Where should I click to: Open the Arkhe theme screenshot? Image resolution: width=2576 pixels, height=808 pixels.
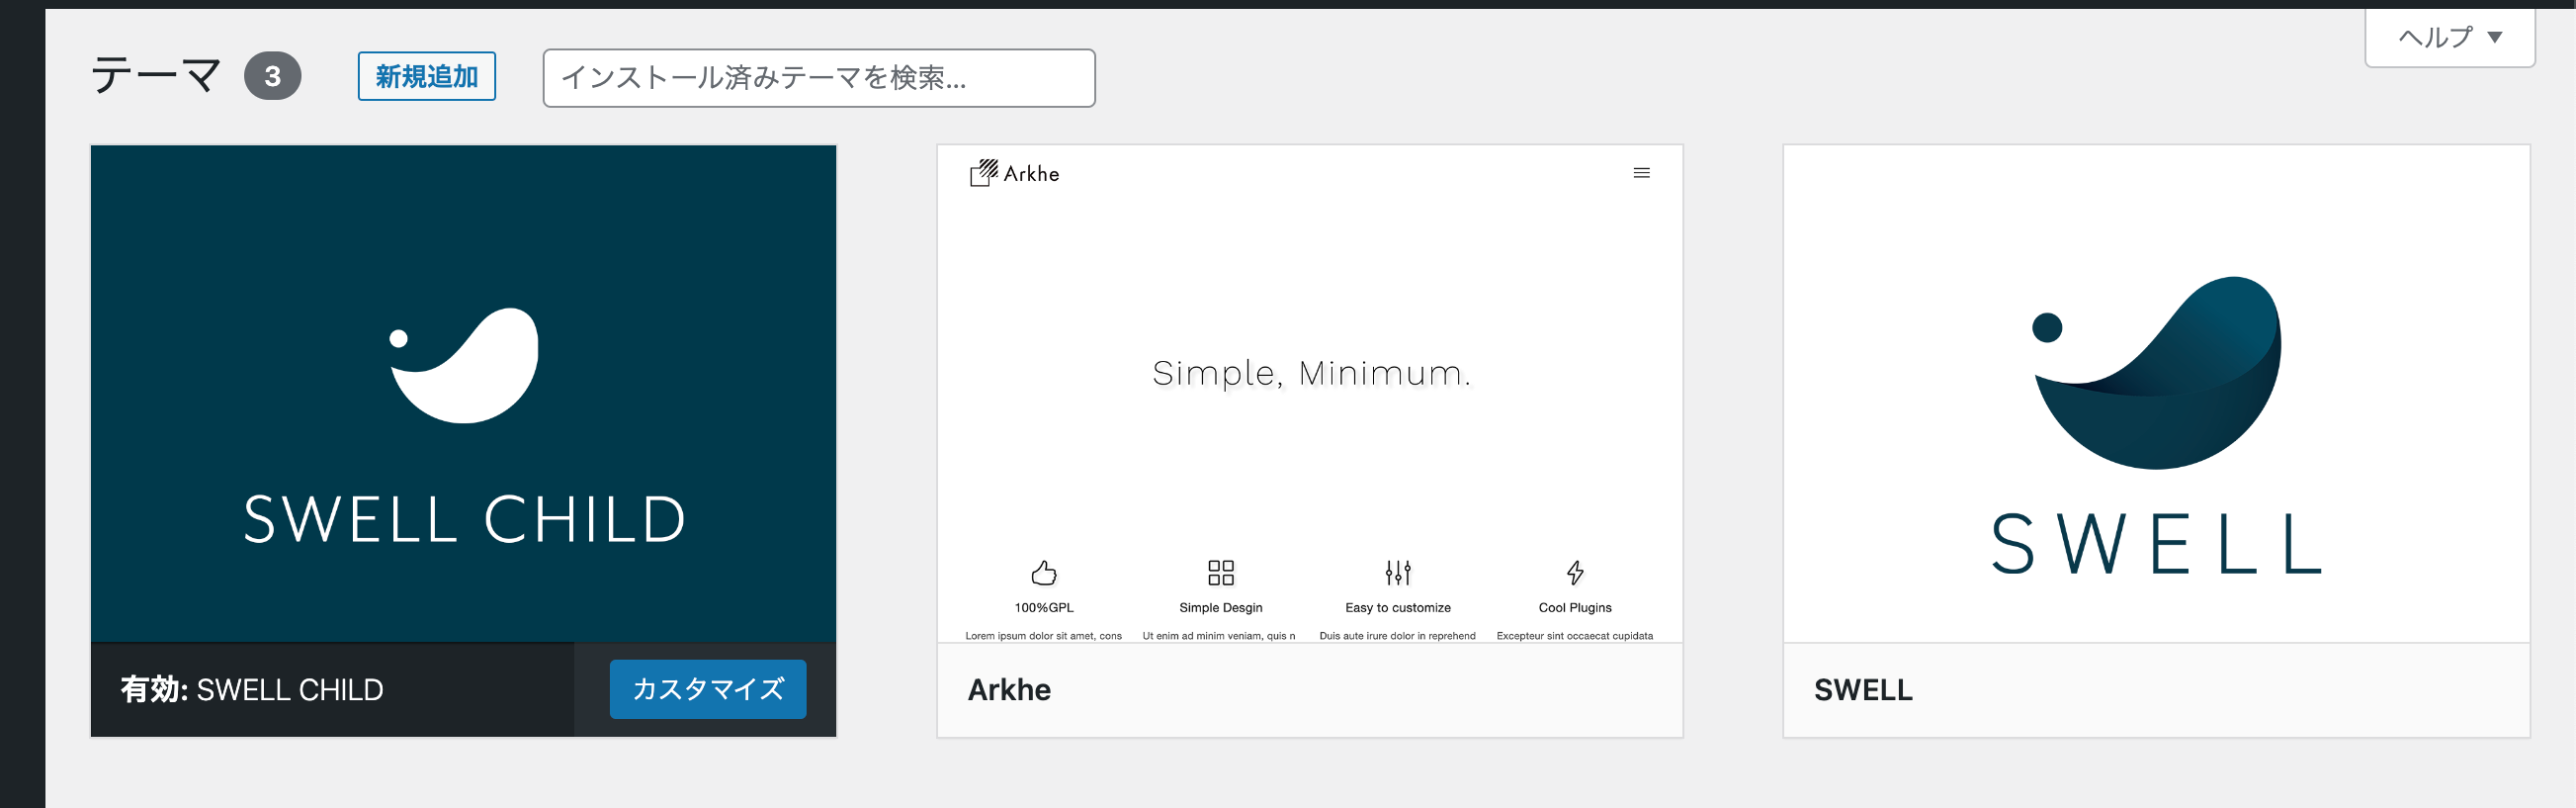tap(1309, 393)
